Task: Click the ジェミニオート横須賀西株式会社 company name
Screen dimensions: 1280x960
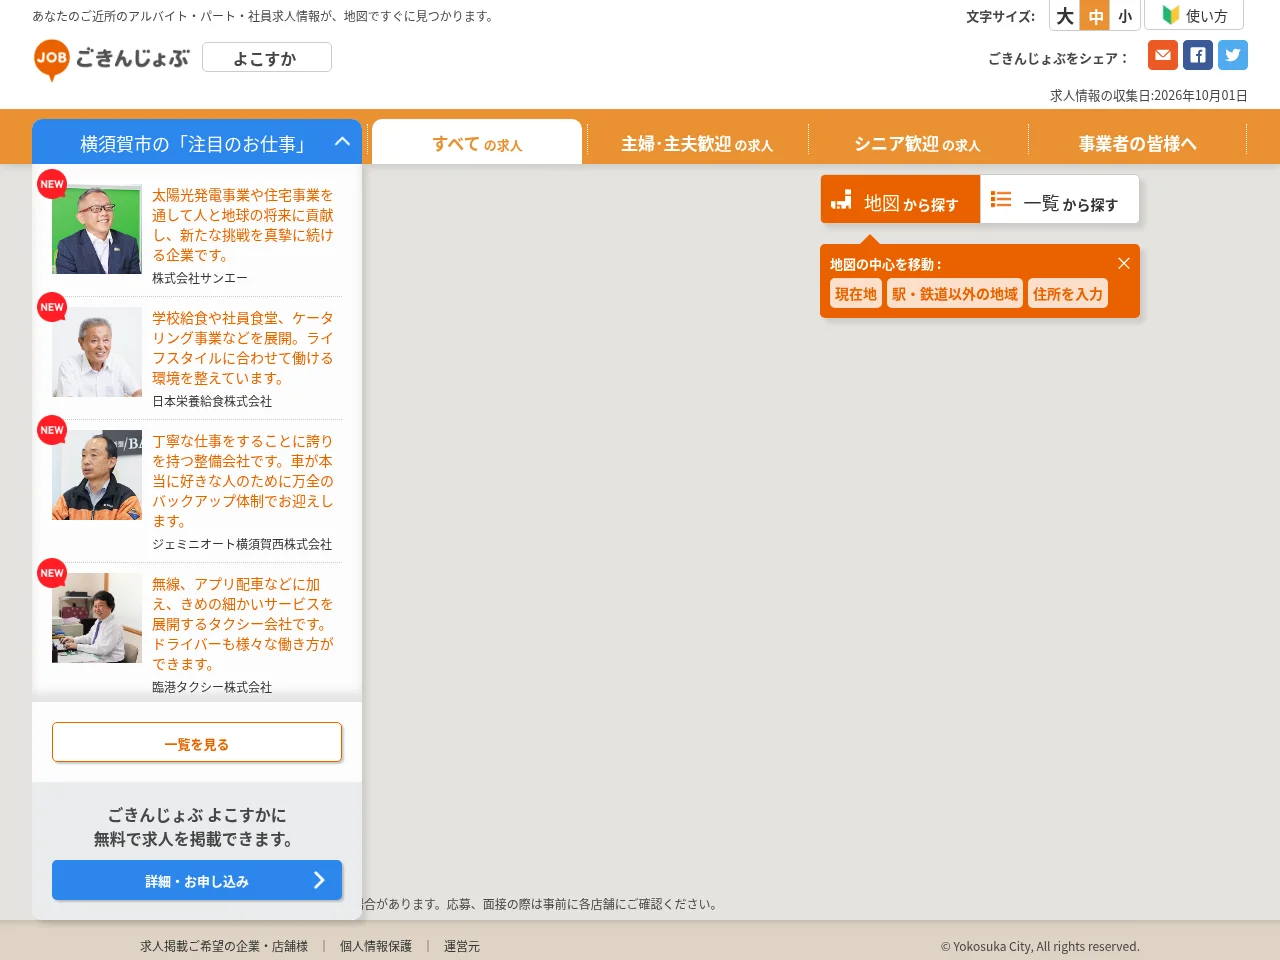Action: (242, 544)
